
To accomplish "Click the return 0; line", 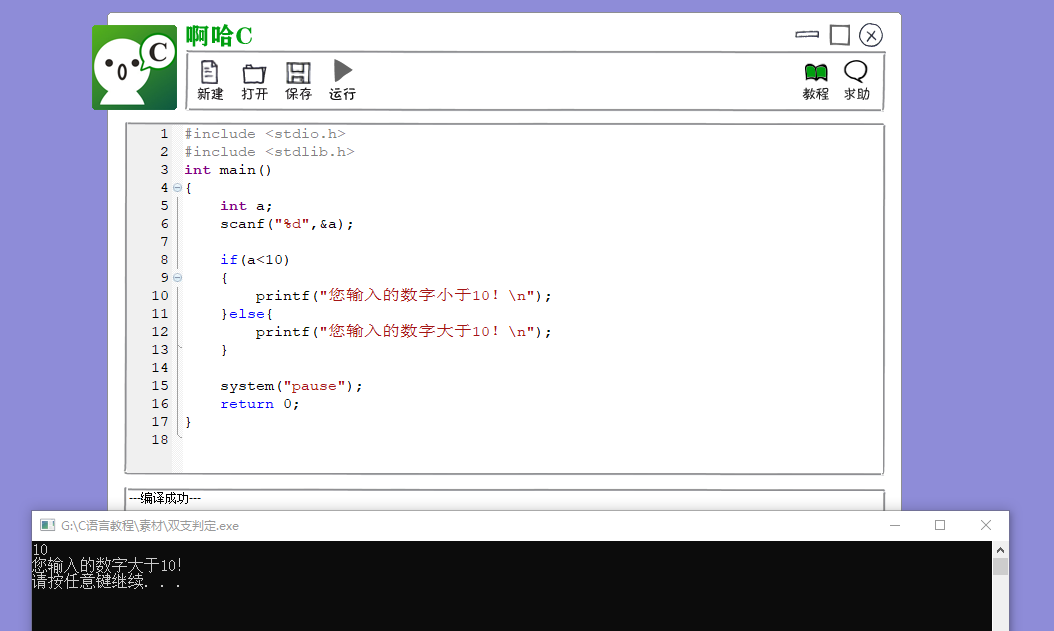I will pyautogui.click(x=259, y=404).
